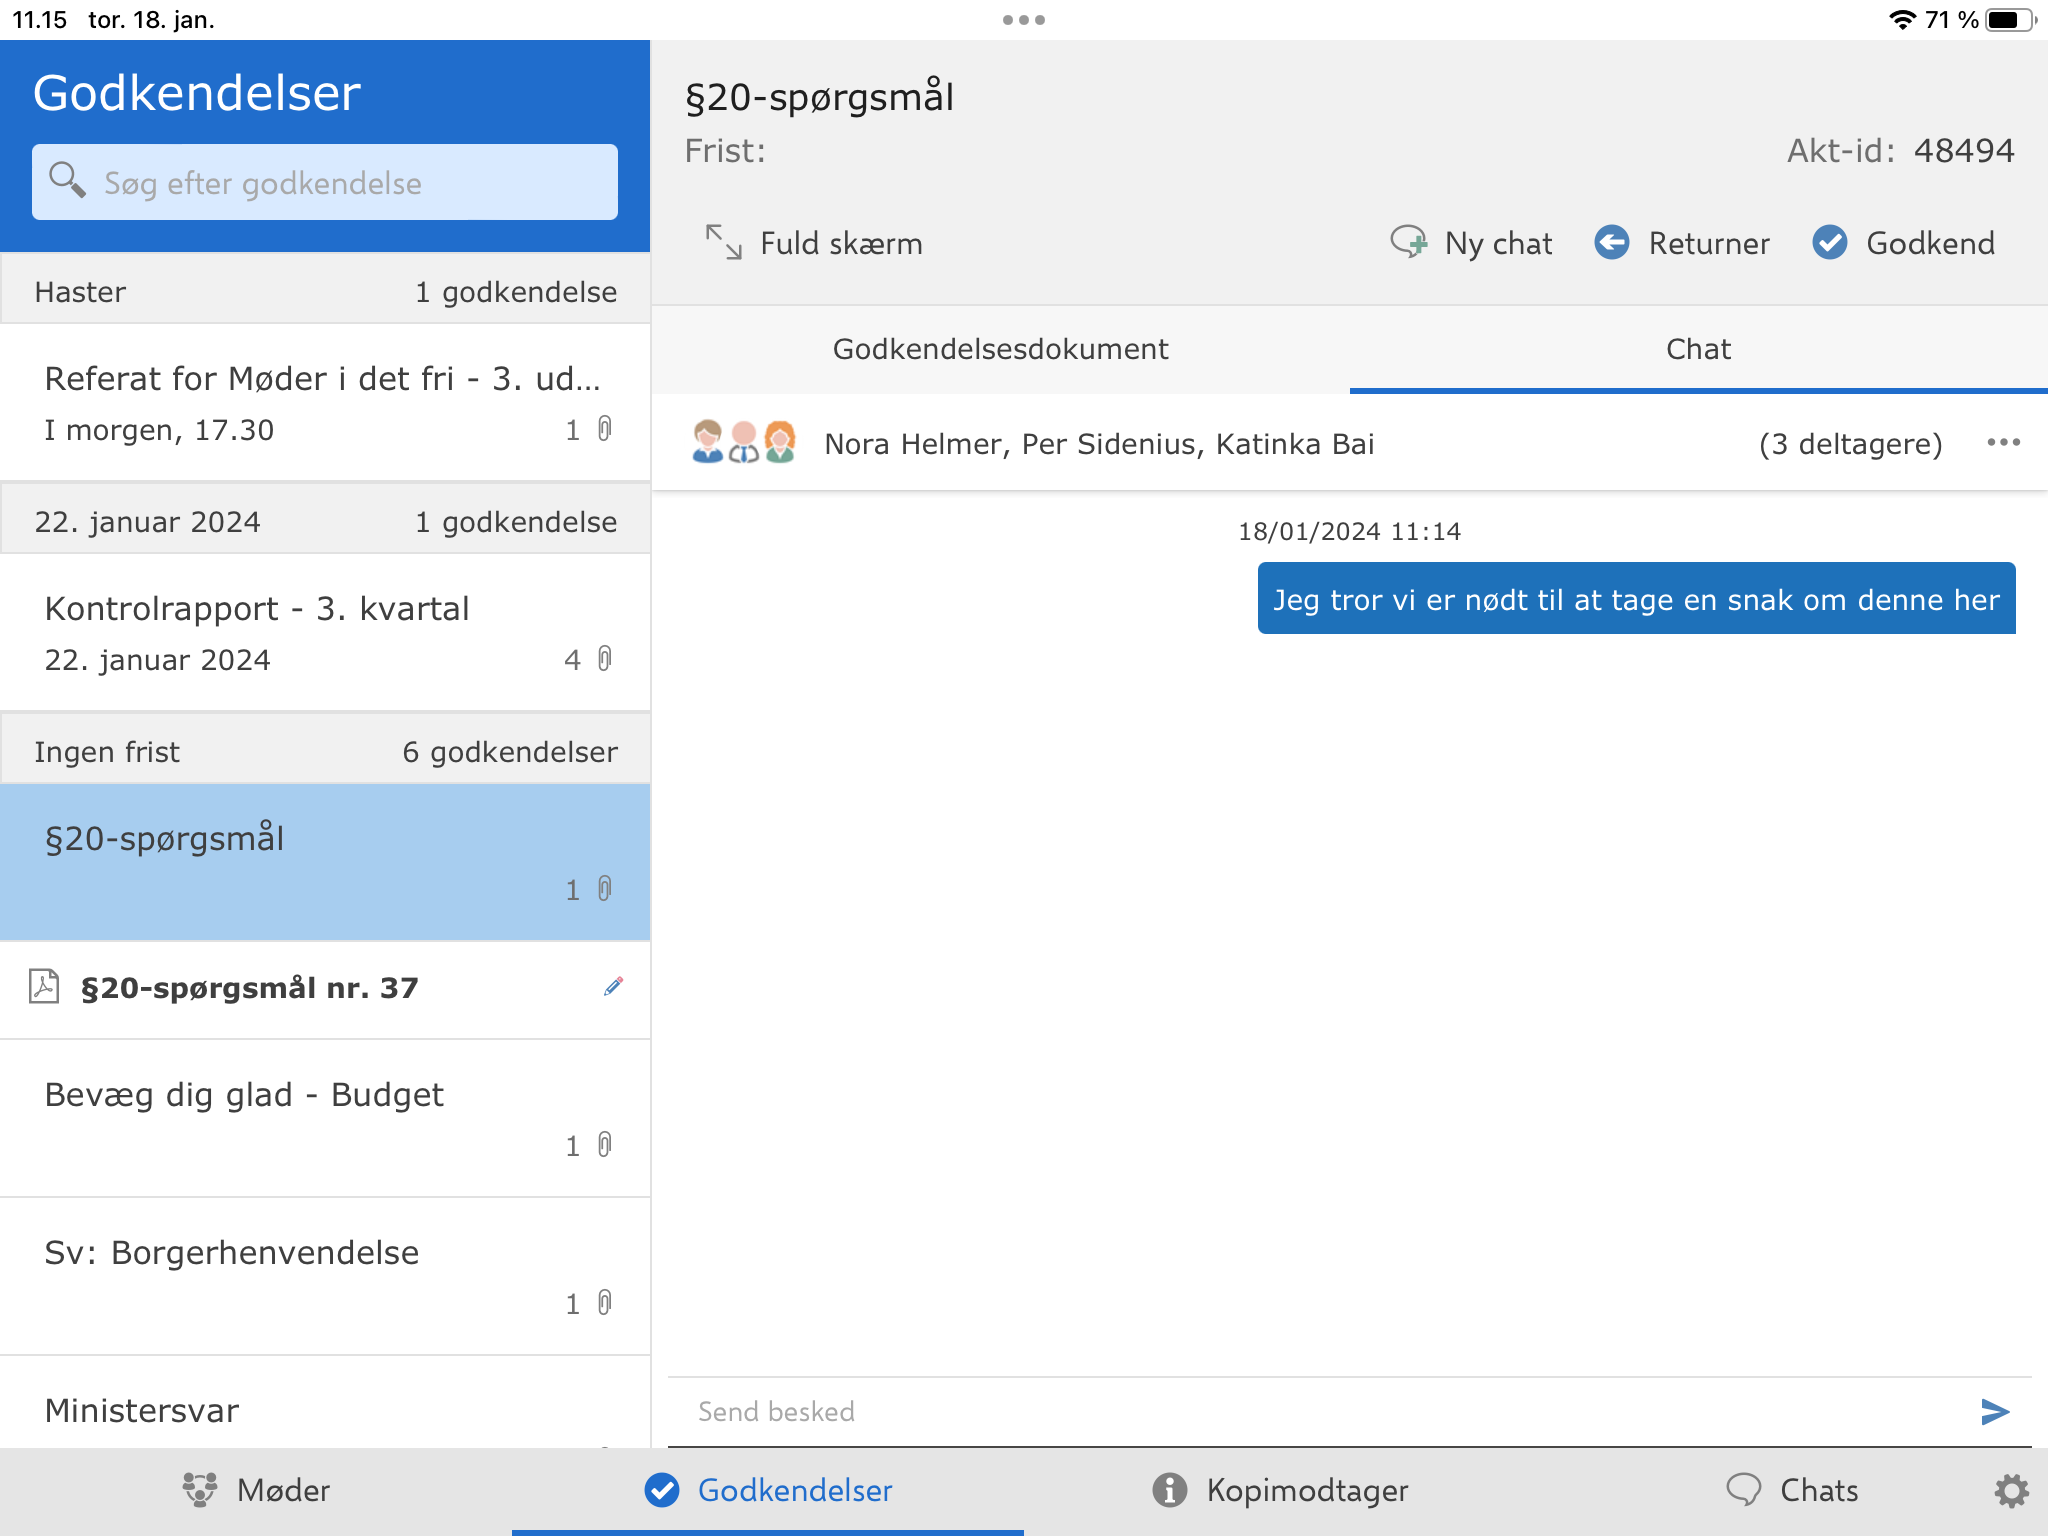The width and height of the screenshot is (2048, 1536).
Task: Click the send message arrow icon
Action: 1994,1411
